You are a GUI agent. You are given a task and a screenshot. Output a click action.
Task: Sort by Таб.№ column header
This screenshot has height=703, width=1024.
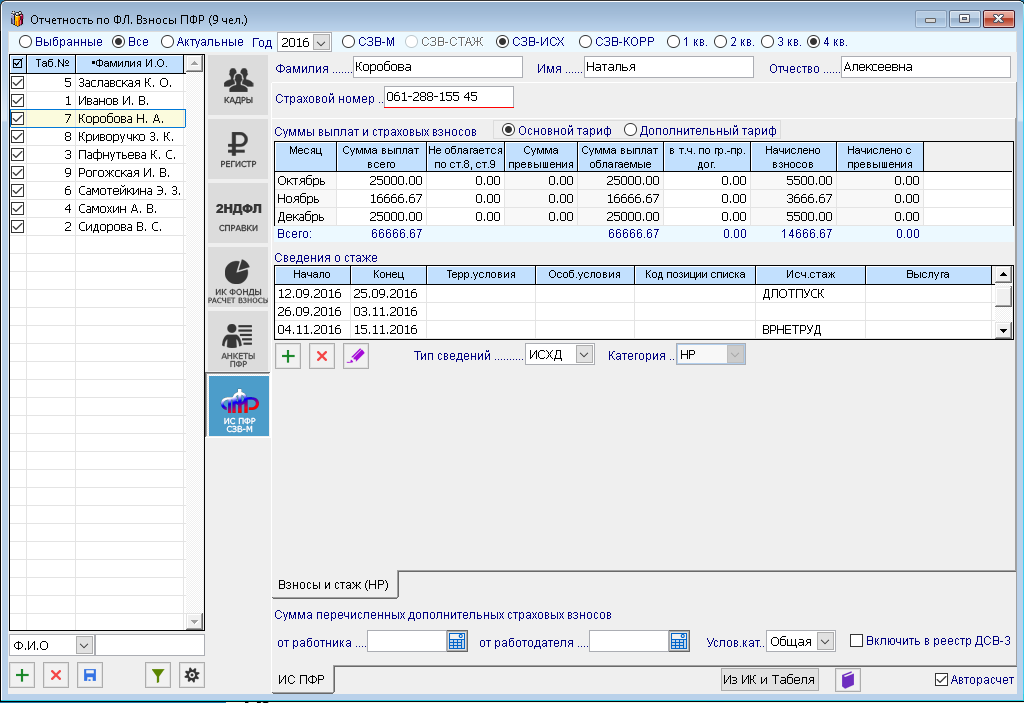tap(52, 63)
